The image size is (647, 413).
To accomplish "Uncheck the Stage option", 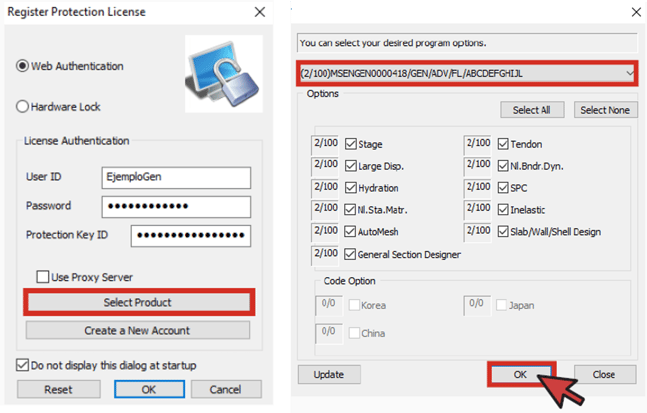I will [x=351, y=144].
